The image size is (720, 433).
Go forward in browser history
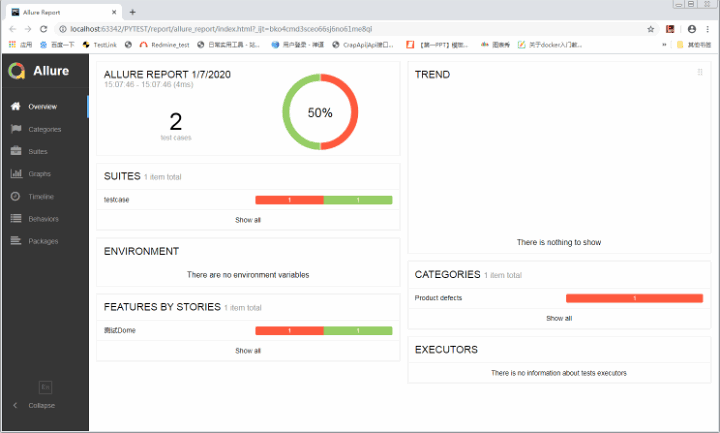pyautogui.click(x=28, y=29)
